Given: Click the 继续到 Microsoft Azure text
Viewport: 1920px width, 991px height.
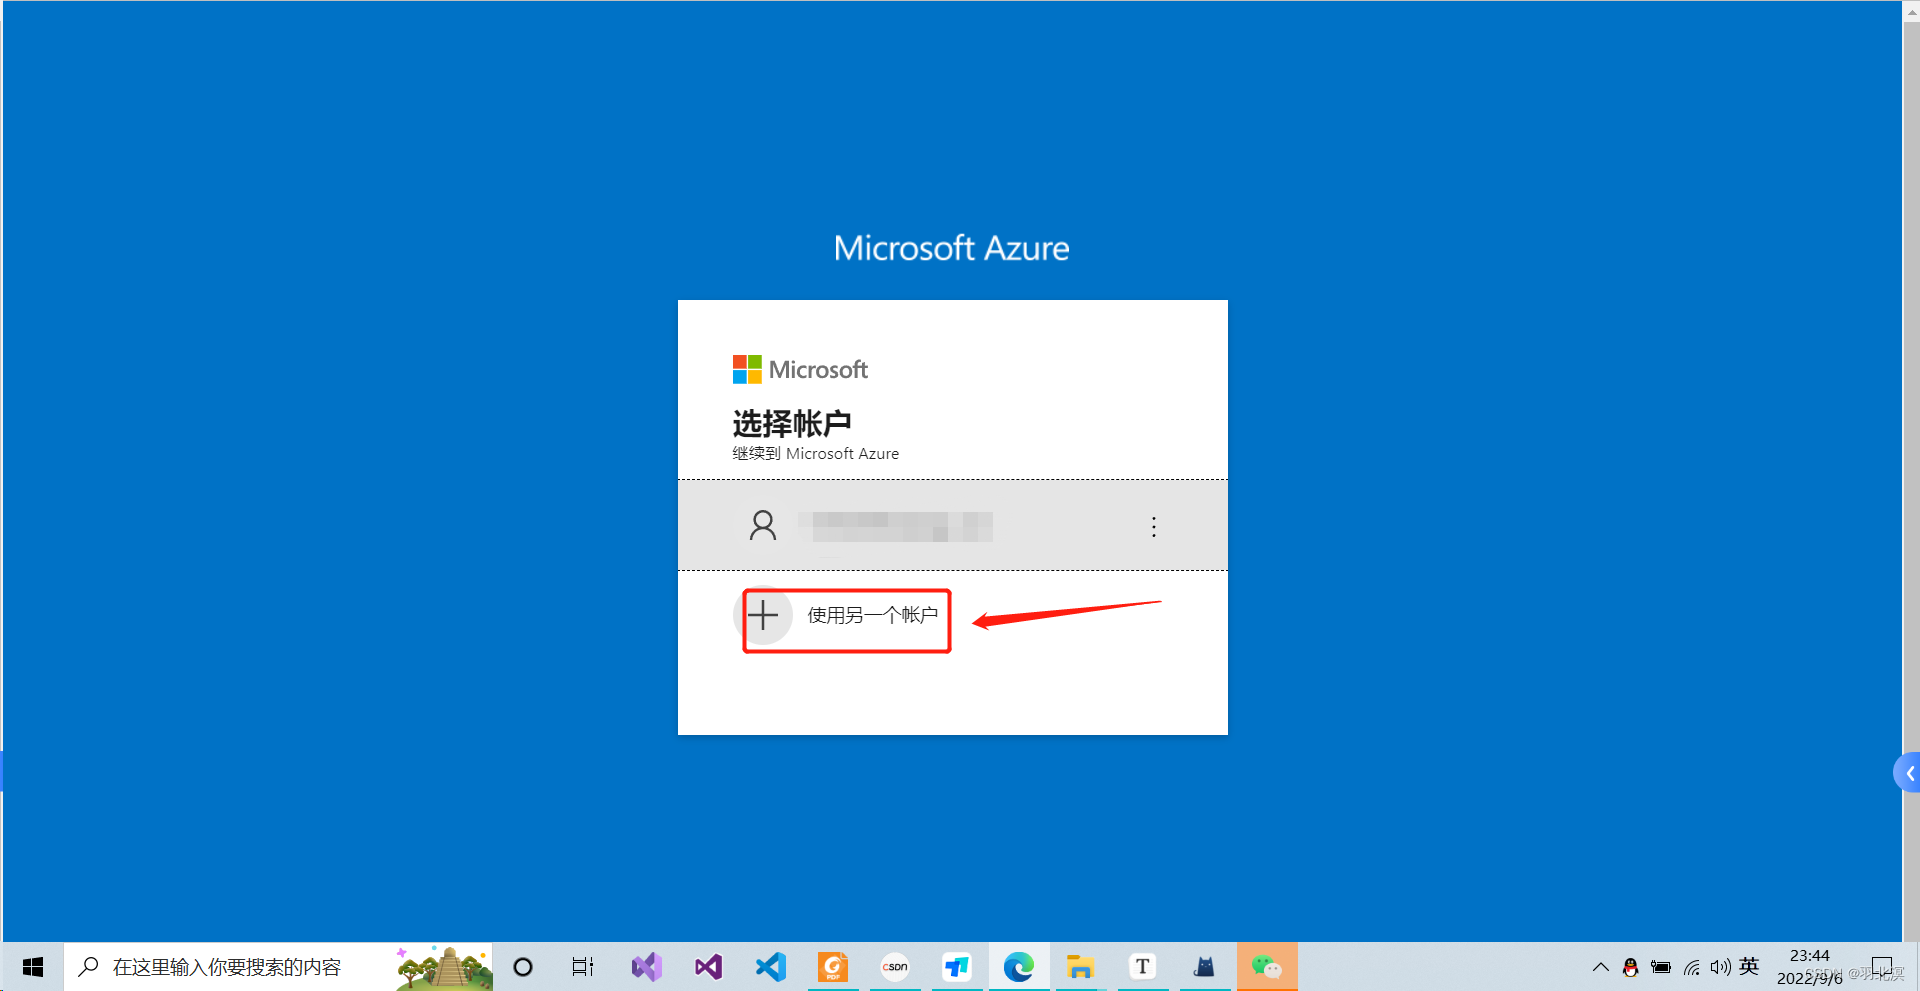Looking at the screenshot, I should pyautogui.click(x=816, y=454).
